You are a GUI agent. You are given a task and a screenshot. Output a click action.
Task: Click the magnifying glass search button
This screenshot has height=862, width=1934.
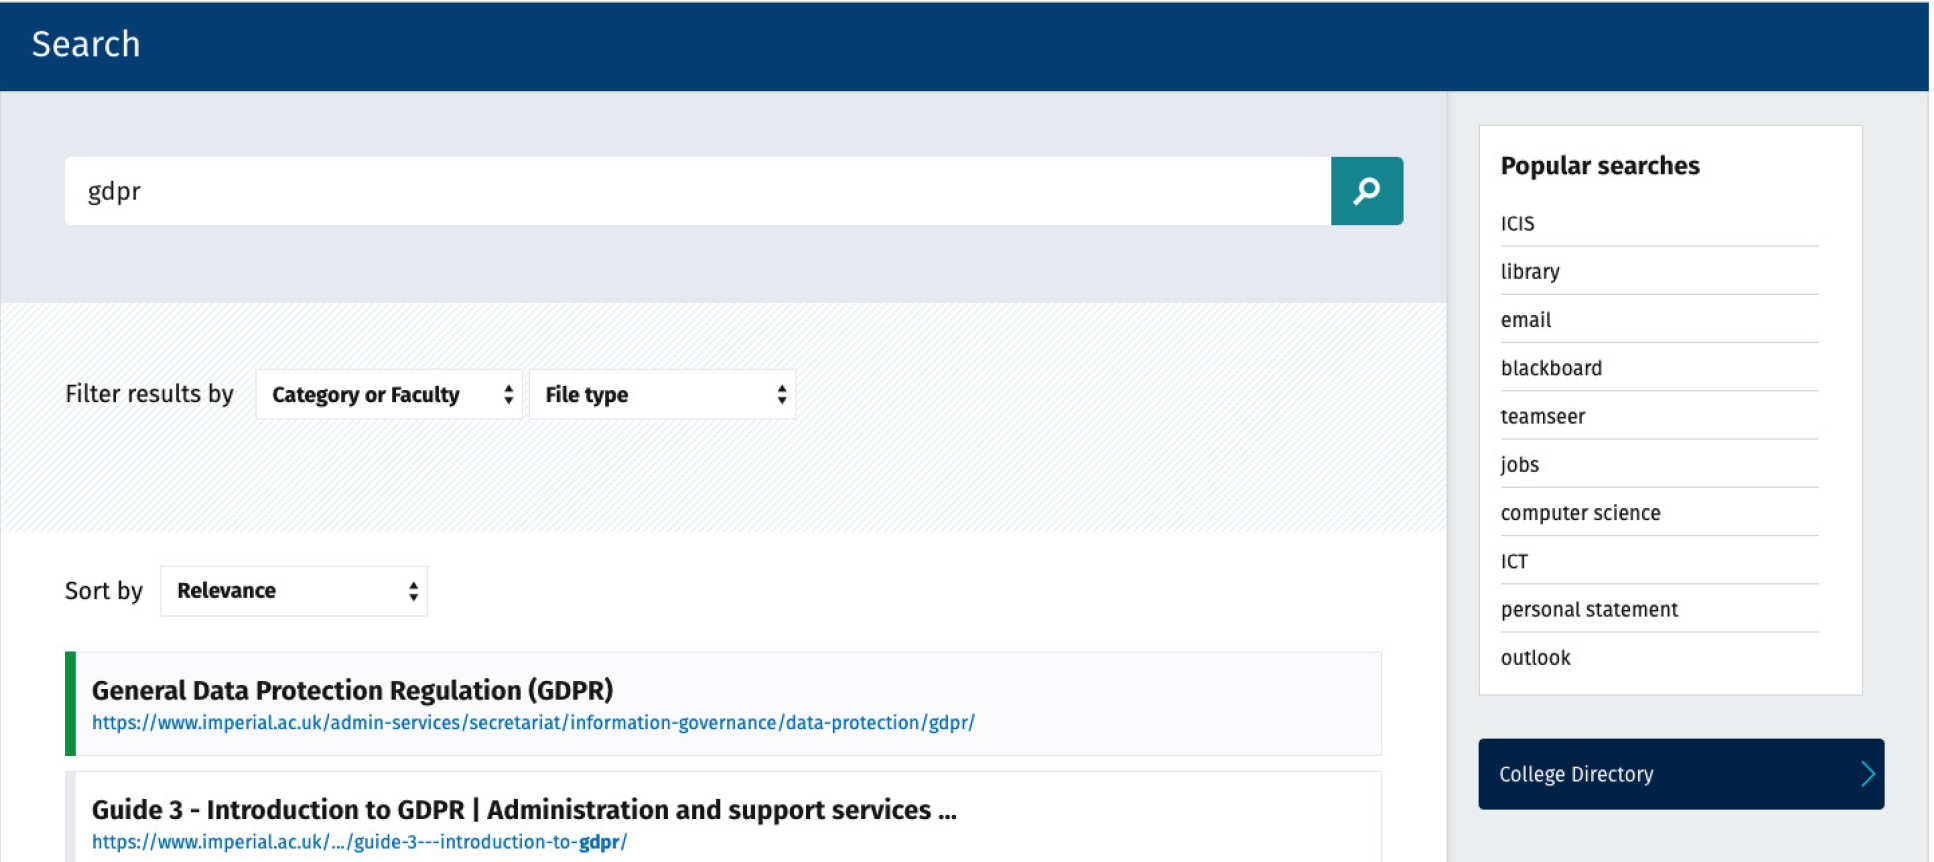[1366, 191]
